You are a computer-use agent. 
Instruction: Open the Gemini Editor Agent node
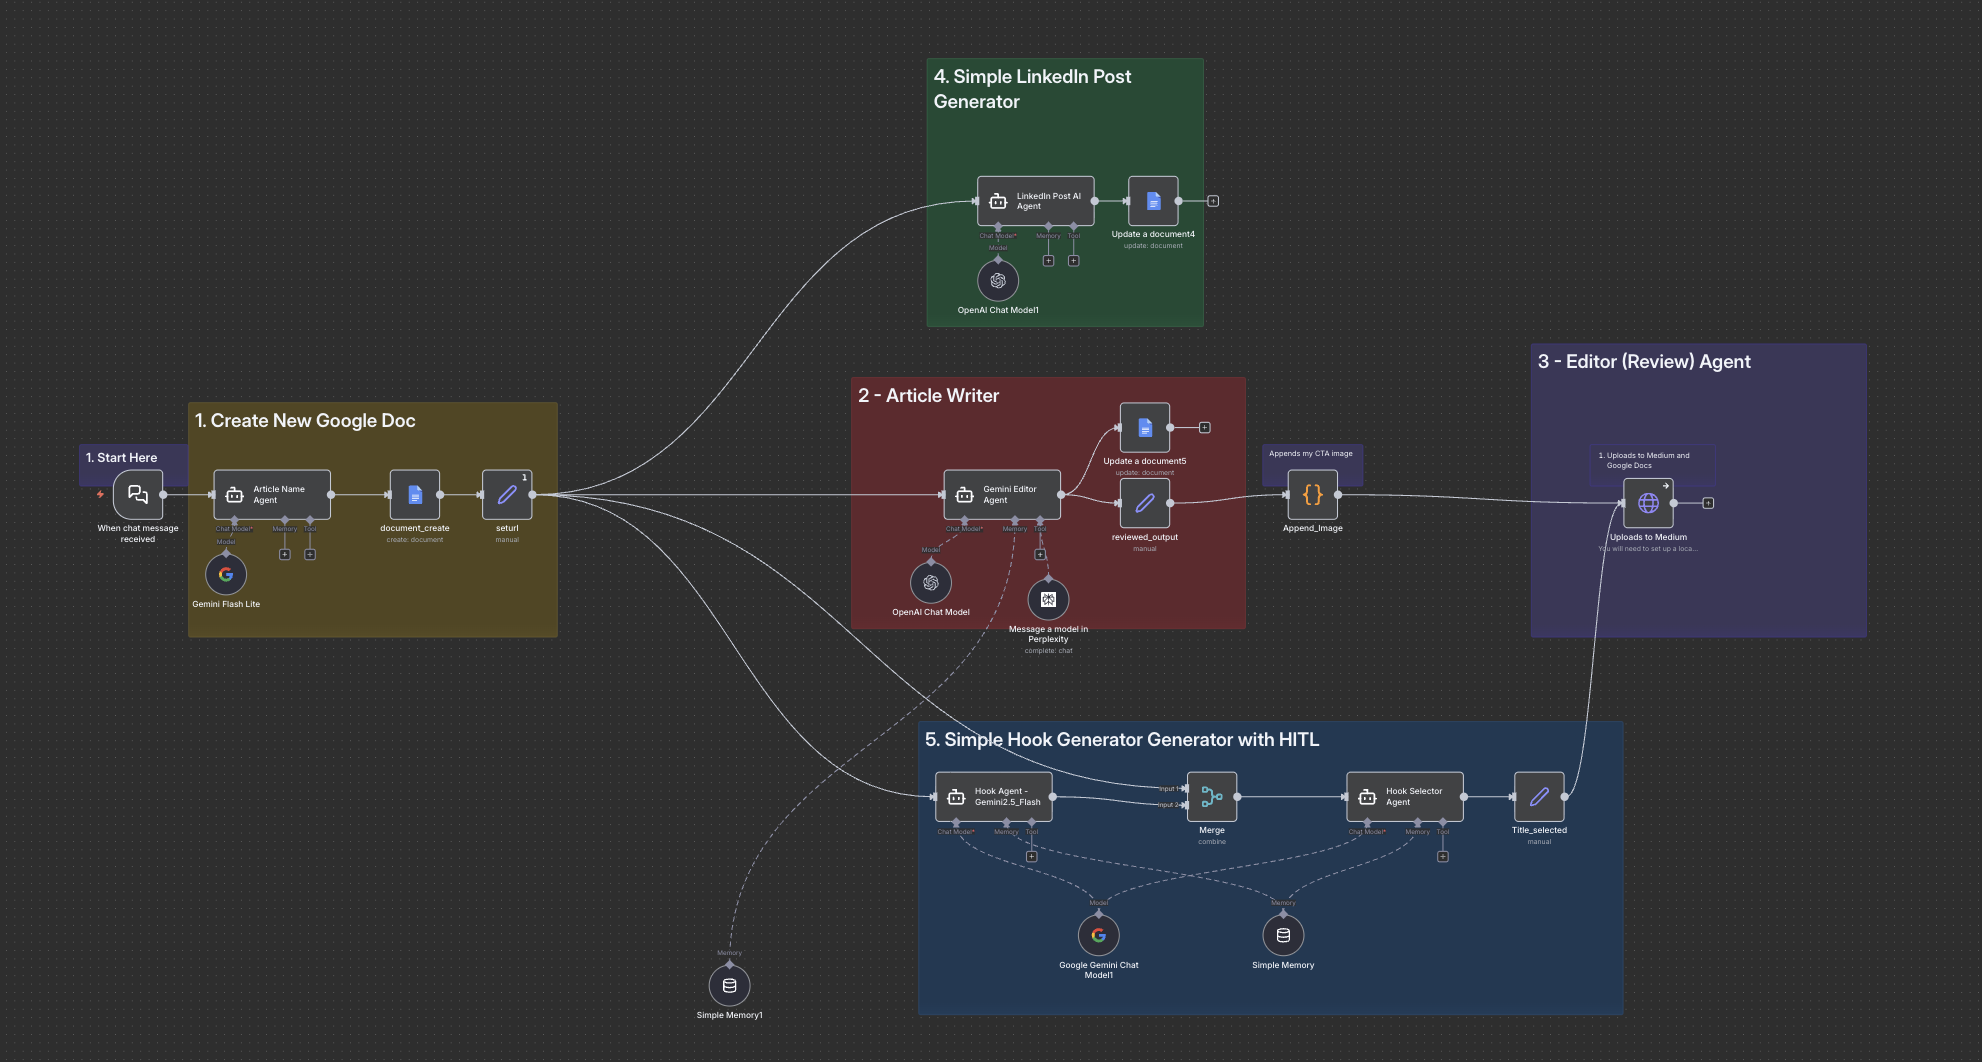[x=1001, y=494]
